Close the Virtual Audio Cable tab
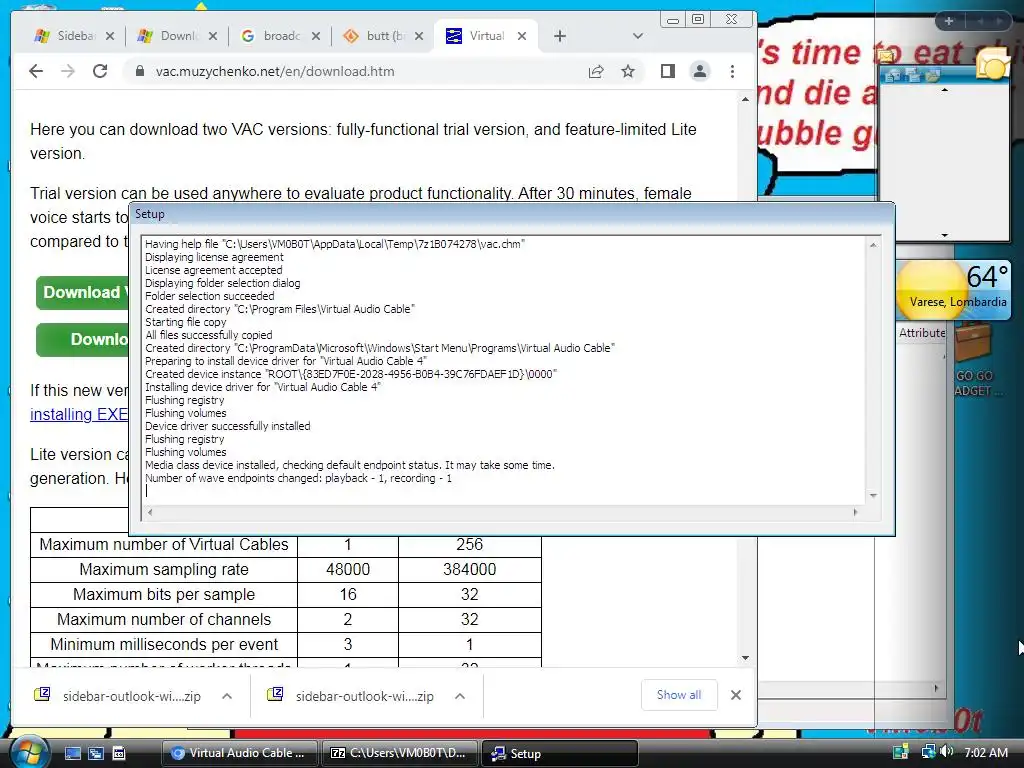The image size is (1024, 768). (522, 36)
